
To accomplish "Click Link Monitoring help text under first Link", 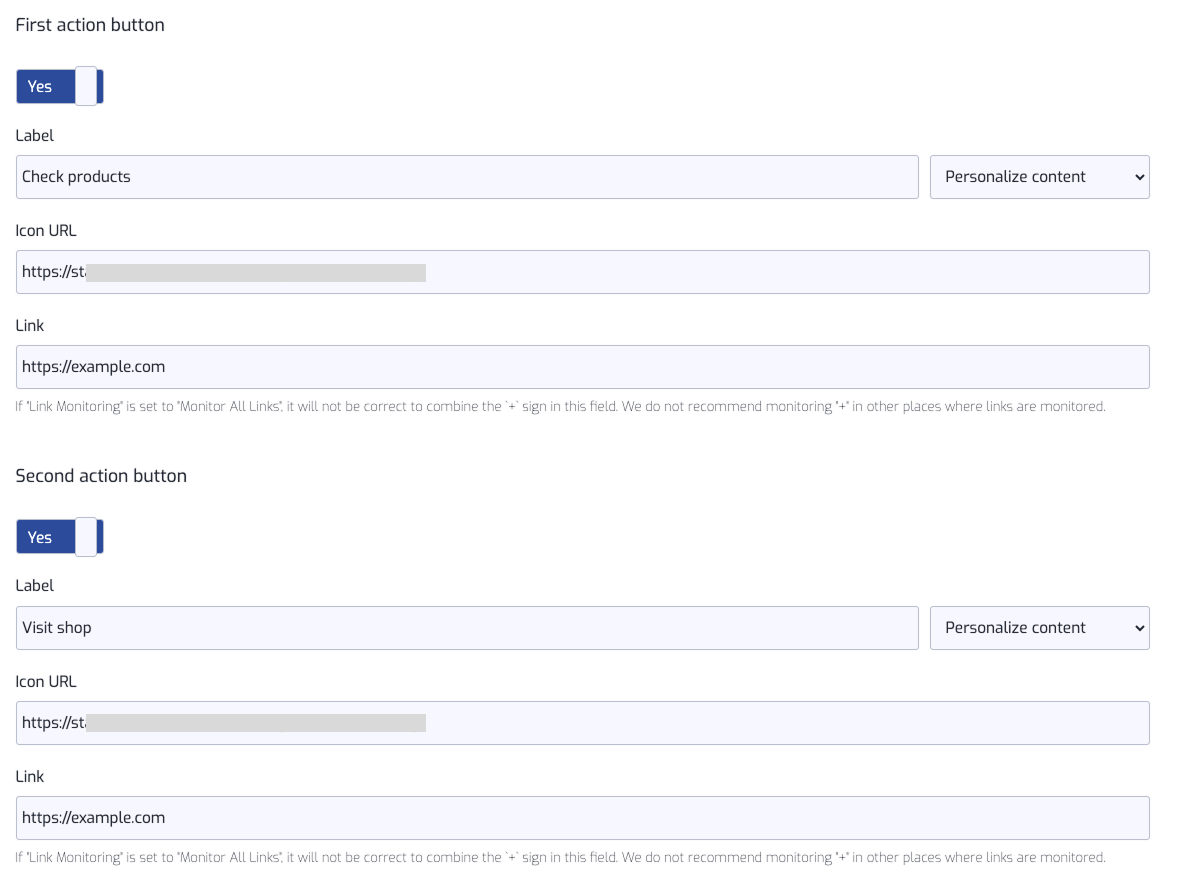I will point(560,407).
